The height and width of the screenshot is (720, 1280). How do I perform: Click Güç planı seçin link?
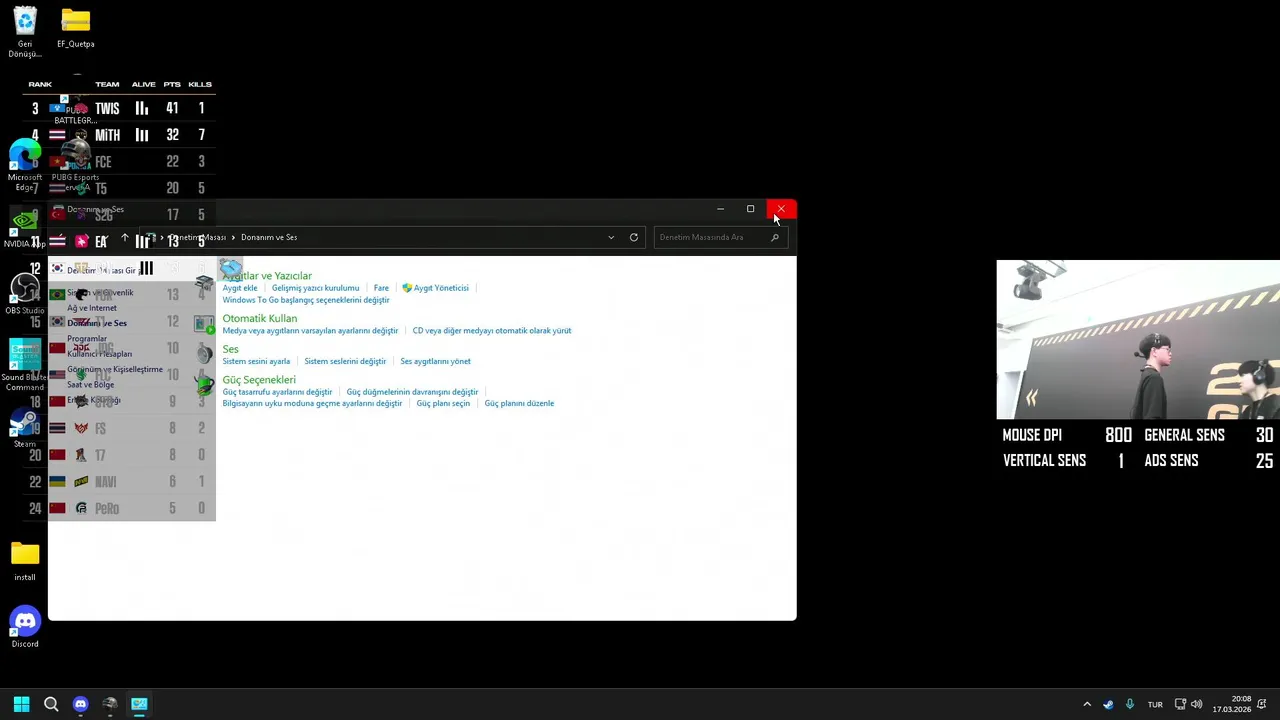coord(443,404)
